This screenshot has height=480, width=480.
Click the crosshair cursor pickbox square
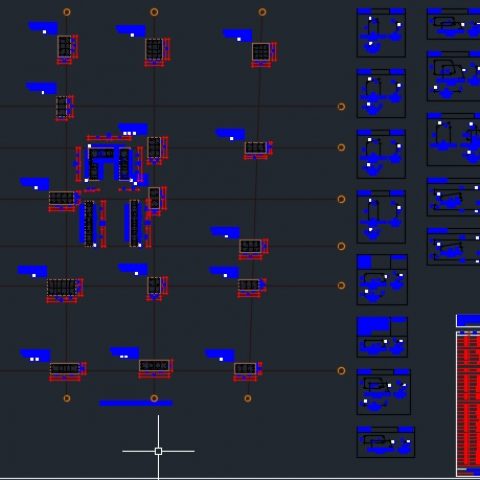(158, 451)
